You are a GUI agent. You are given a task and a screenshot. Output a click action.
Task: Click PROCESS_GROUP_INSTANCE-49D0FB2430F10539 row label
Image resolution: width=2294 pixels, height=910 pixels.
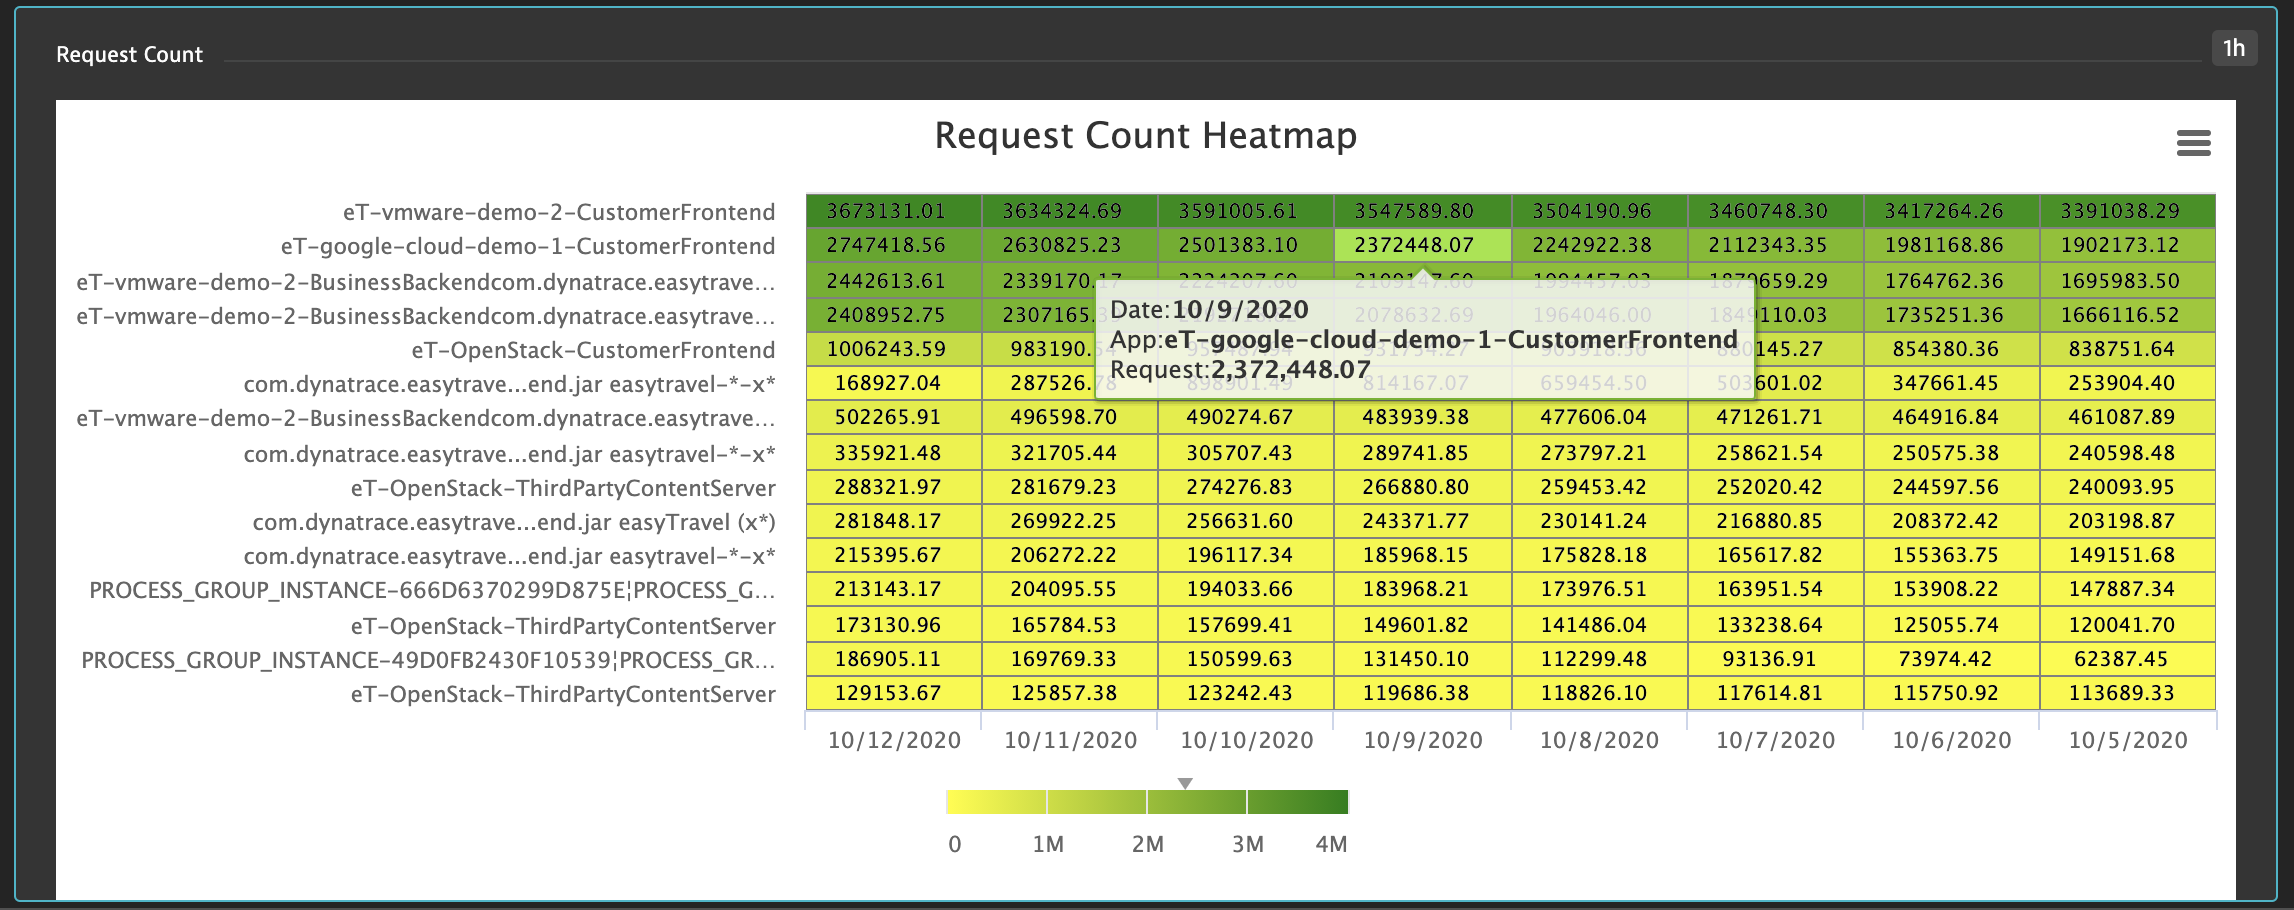coord(428,660)
